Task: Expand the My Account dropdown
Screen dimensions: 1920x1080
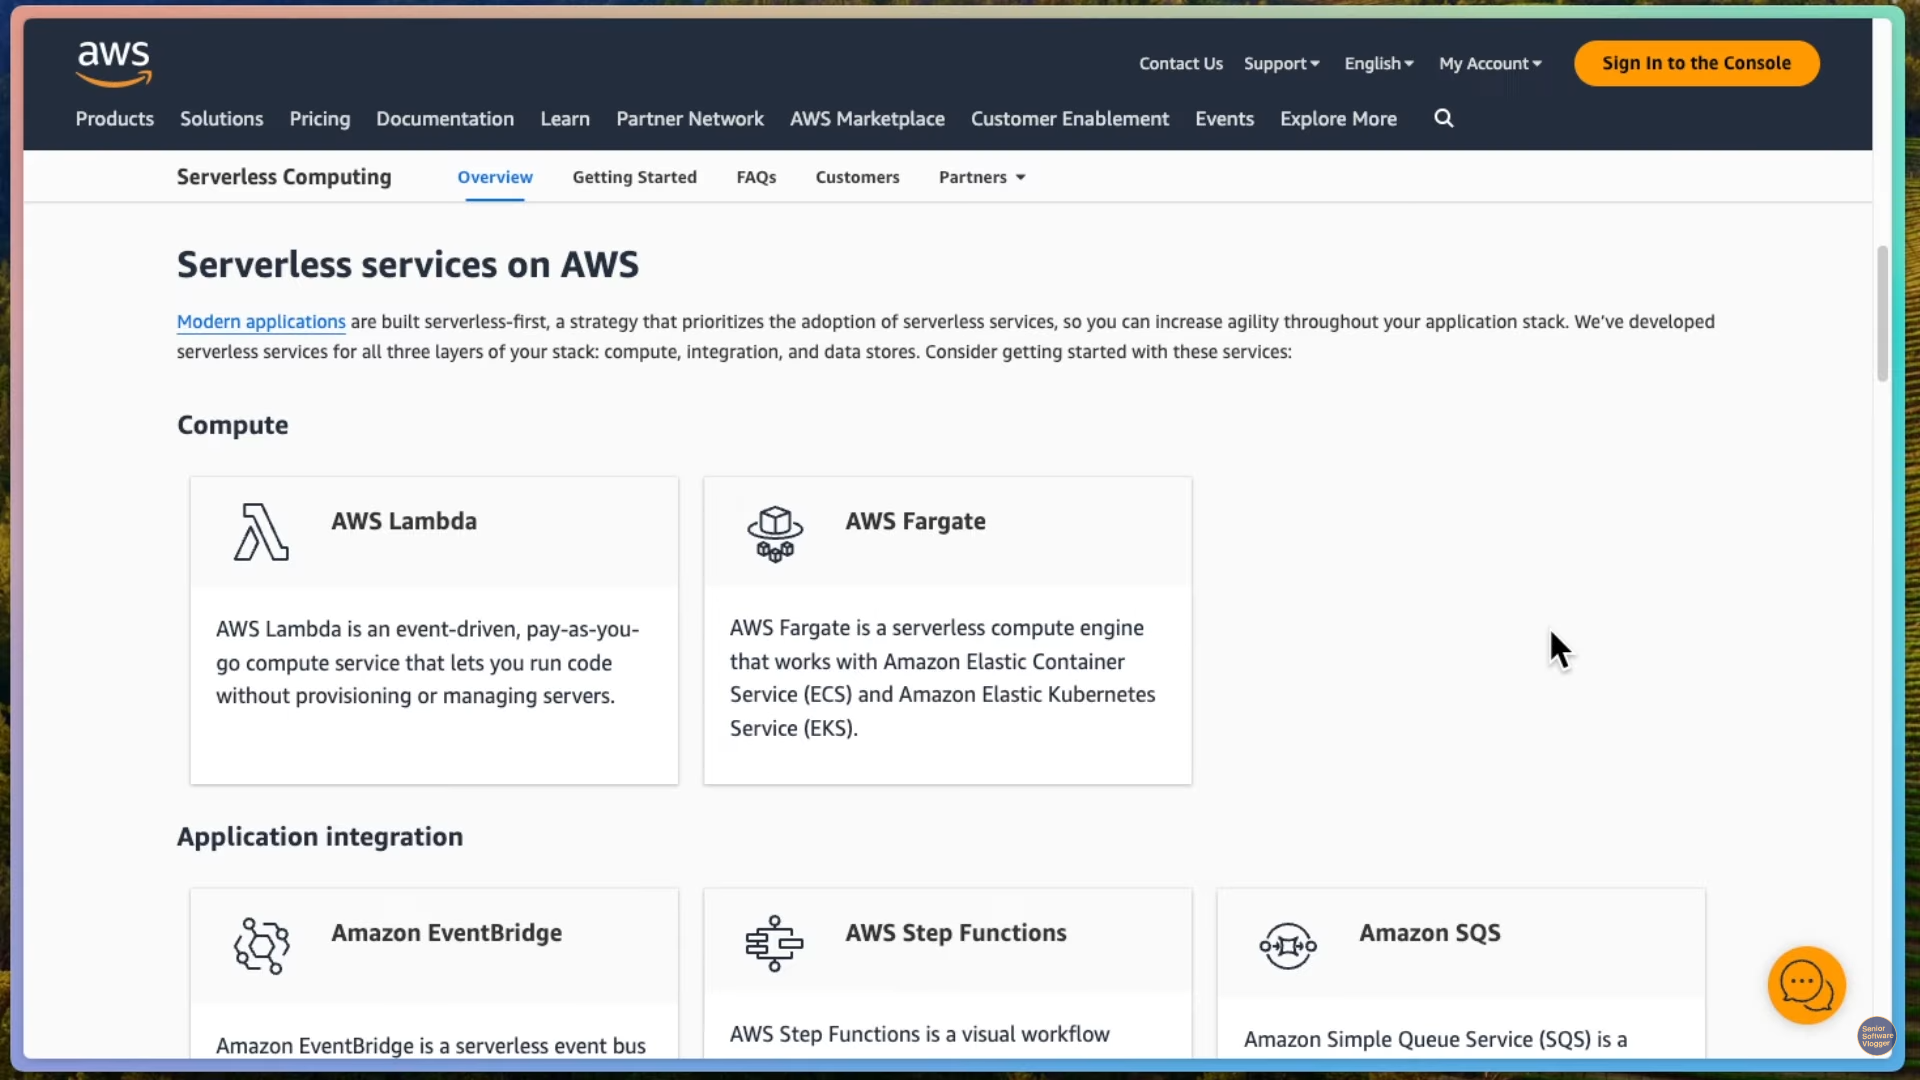Action: [1490, 63]
